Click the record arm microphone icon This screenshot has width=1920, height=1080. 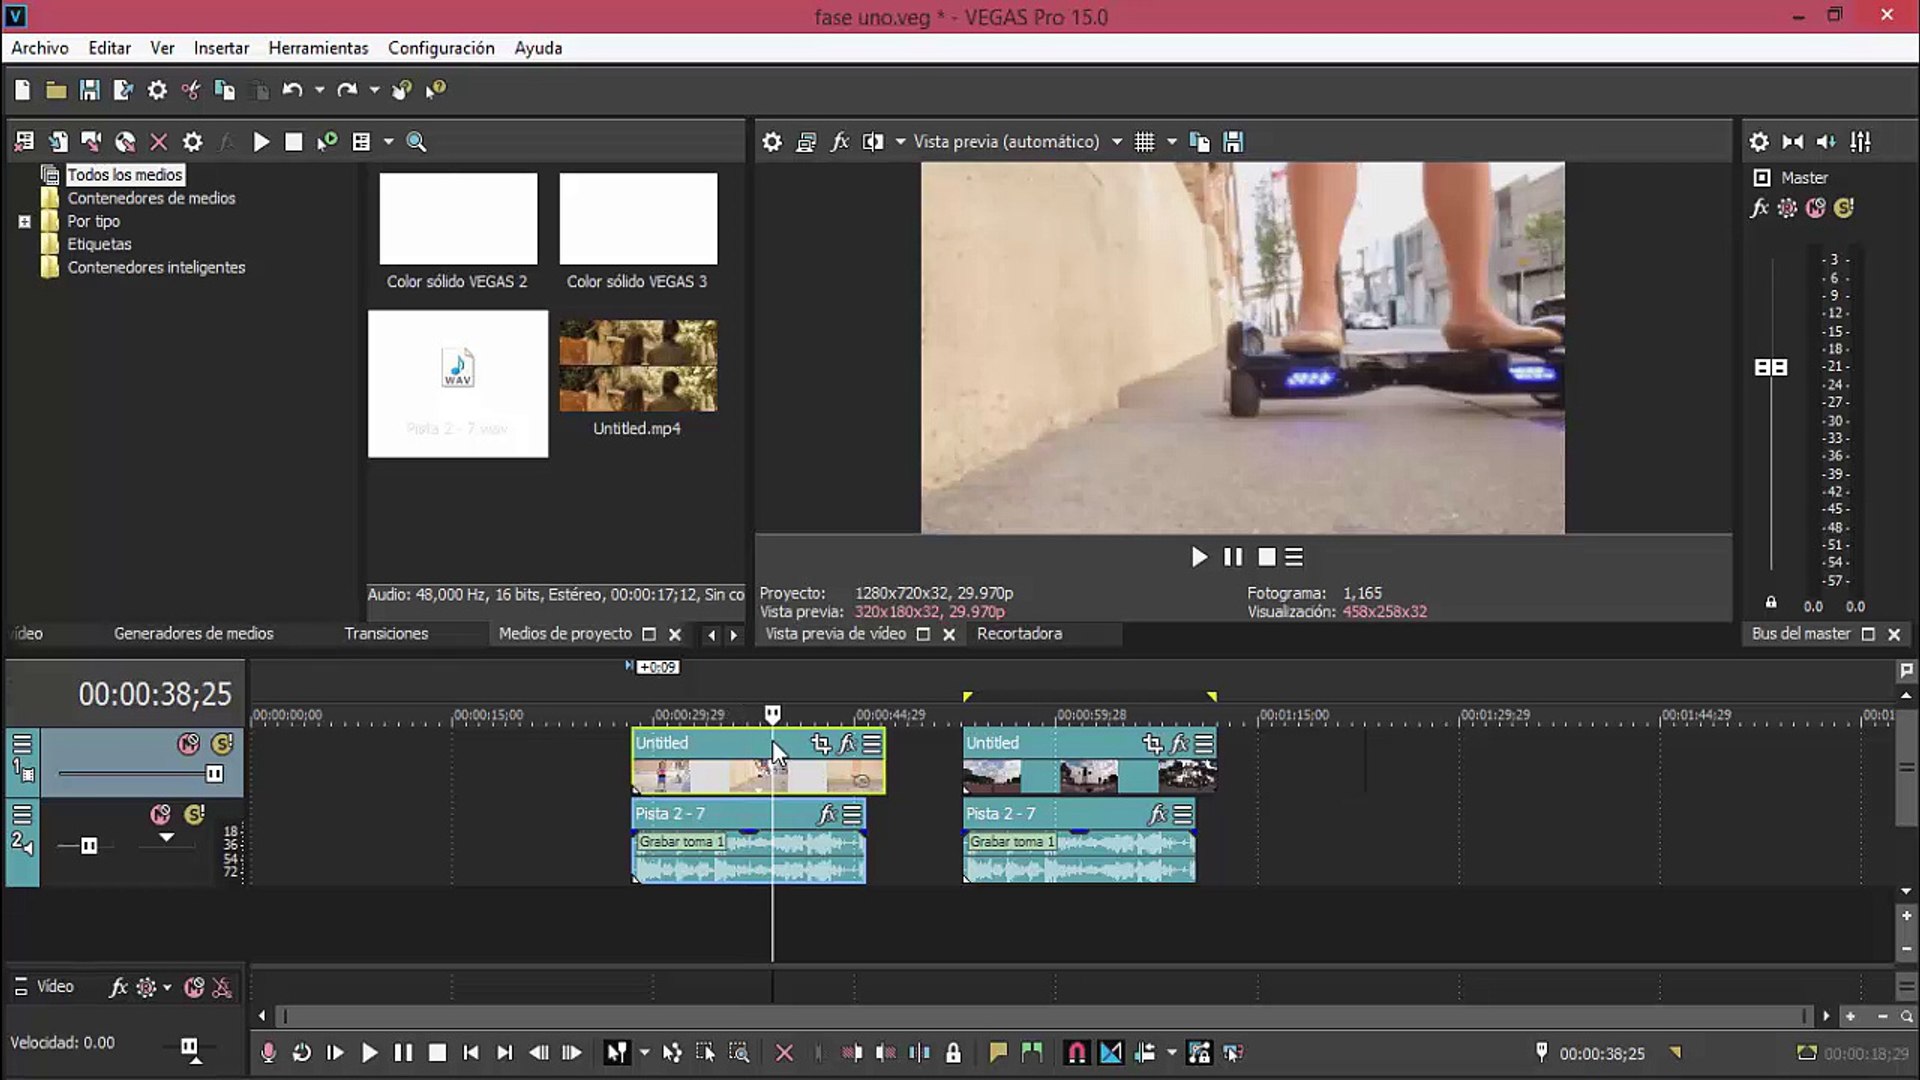(268, 1052)
